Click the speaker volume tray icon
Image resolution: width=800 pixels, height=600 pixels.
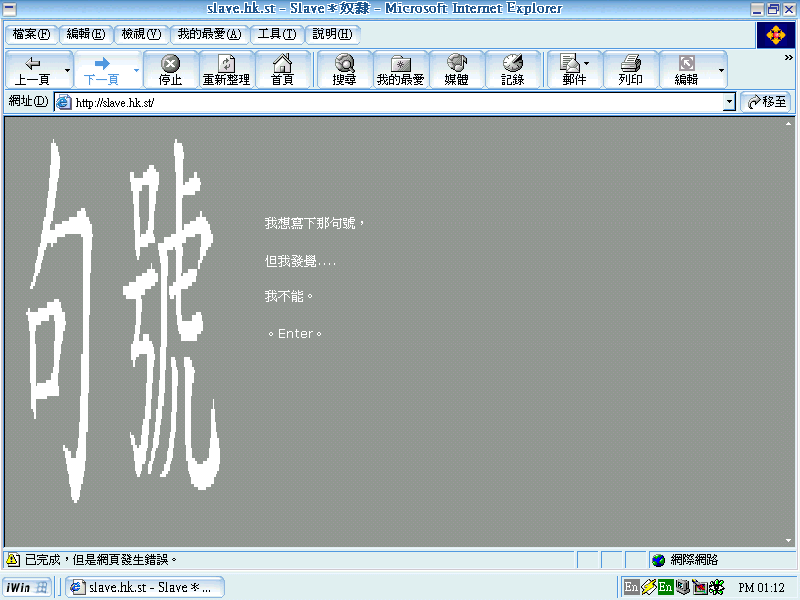click(683, 587)
